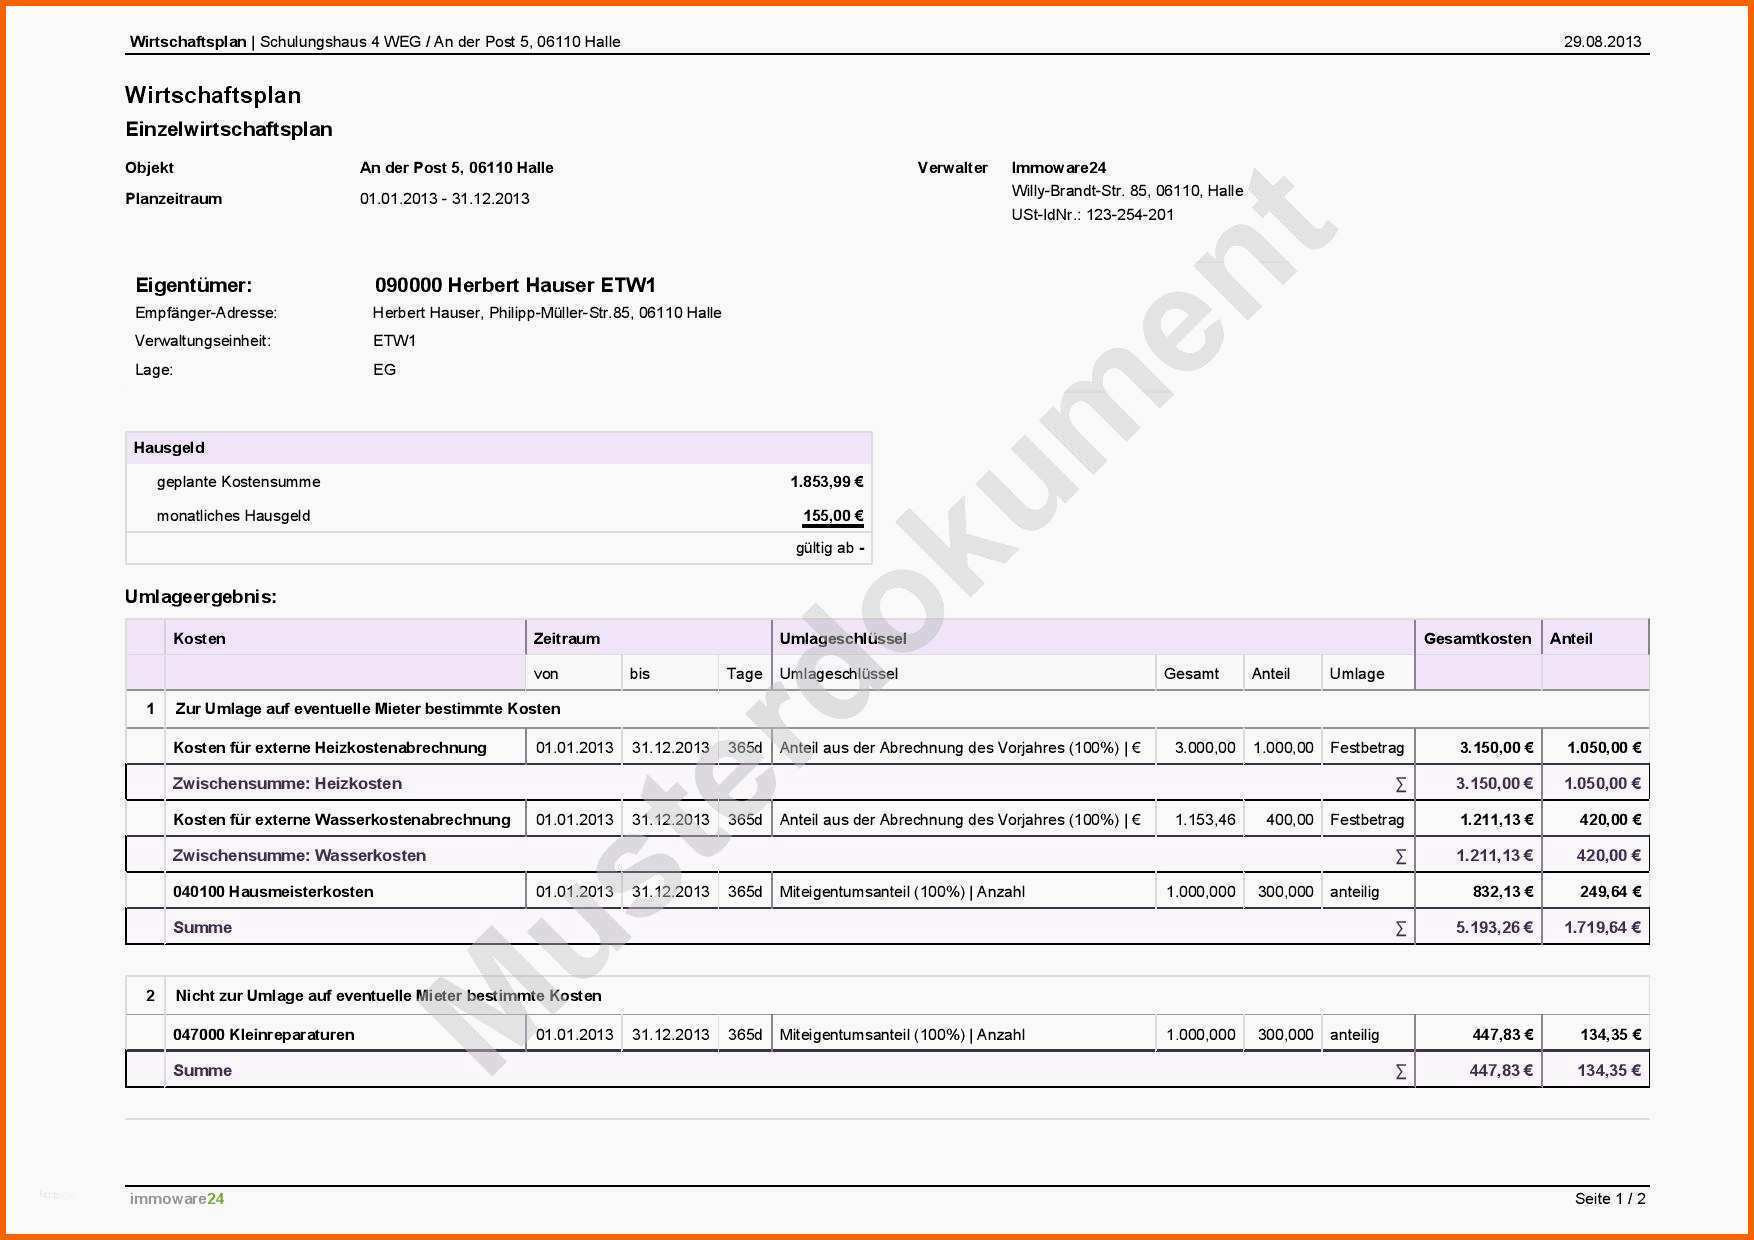
Task: Select the '1.719,64 €' share sum
Action: pos(1602,927)
